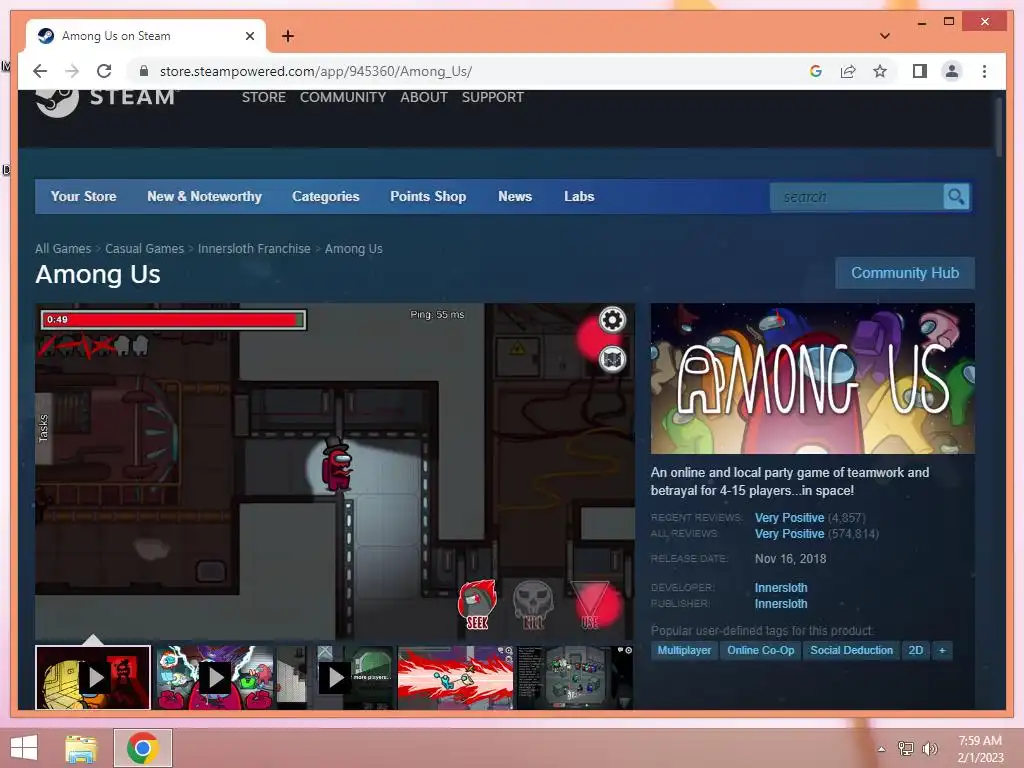Play the first video thumbnail
Image resolution: width=1024 pixels, height=768 pixels.
click(93, 677)
